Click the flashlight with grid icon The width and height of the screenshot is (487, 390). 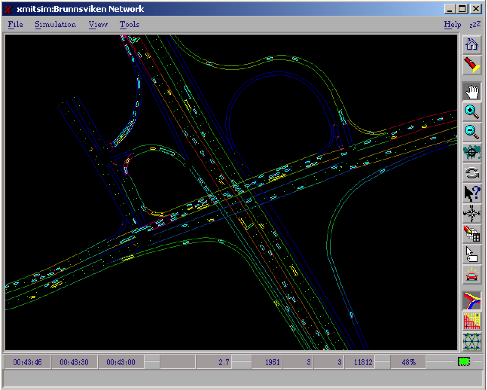[x=472, y=234]
